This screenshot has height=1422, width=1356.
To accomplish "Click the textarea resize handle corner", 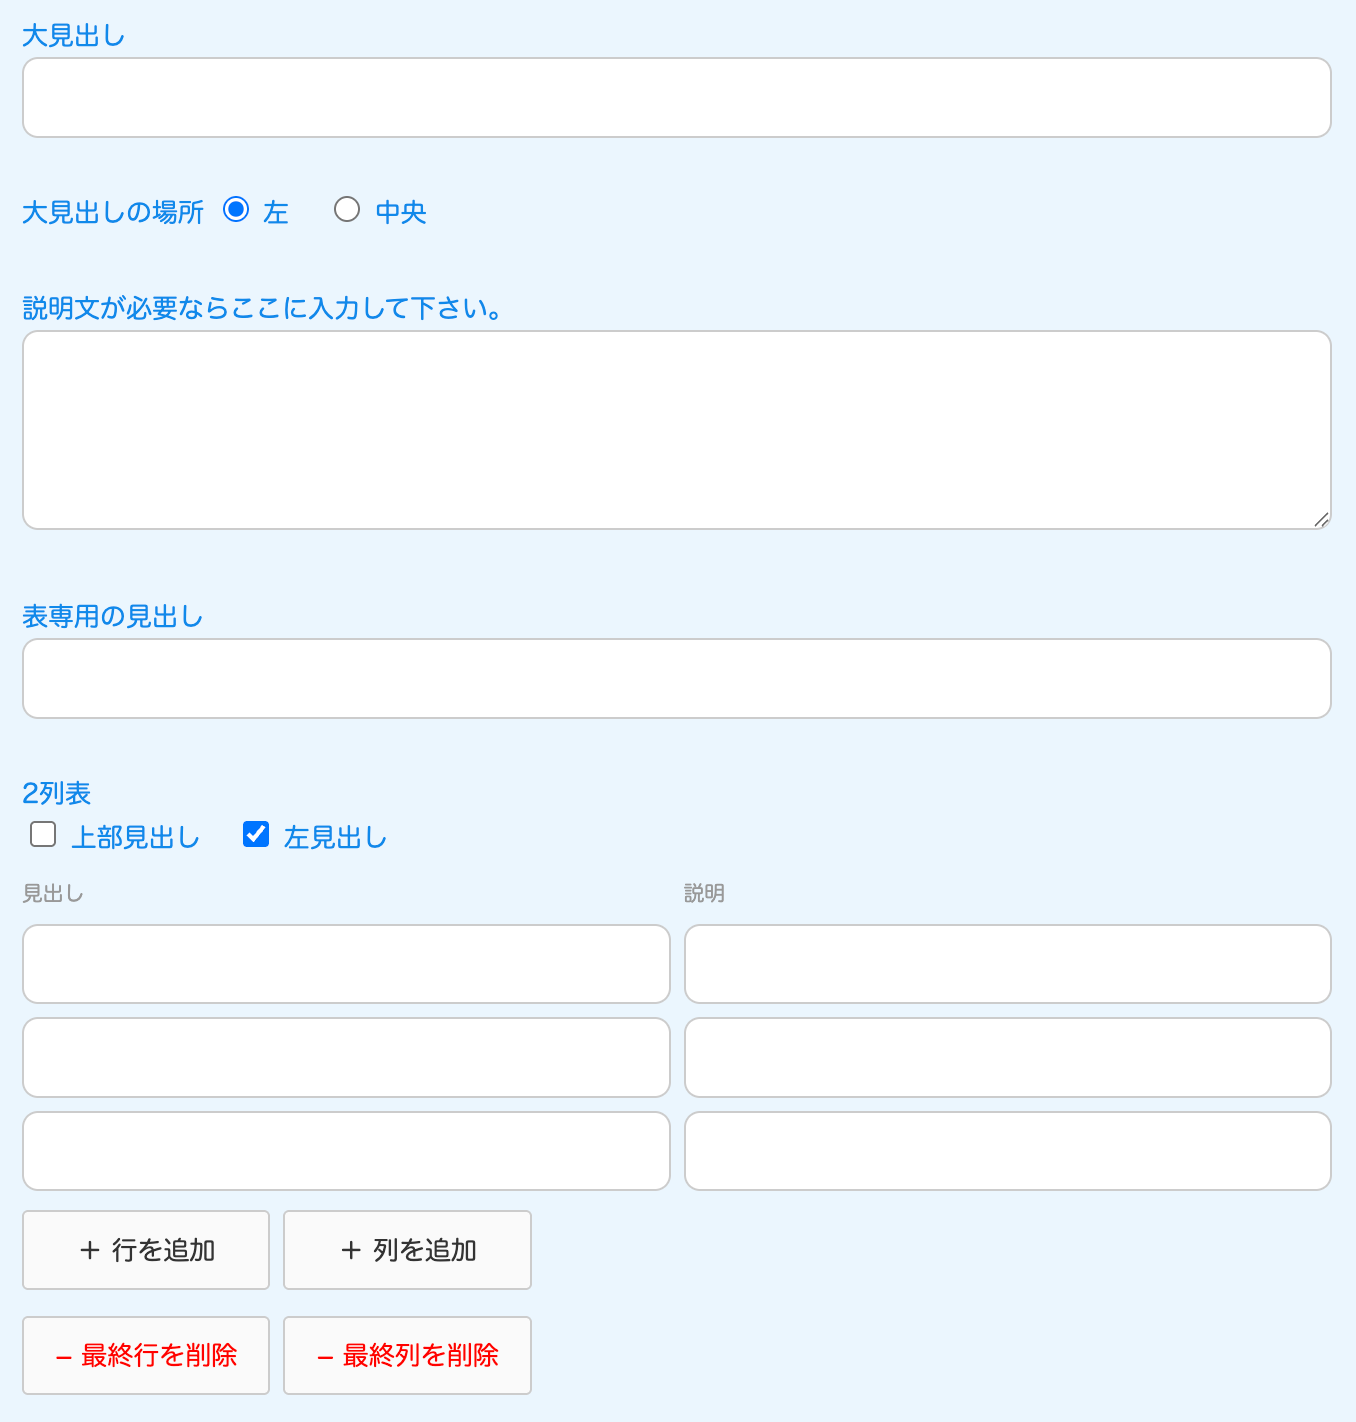I will click(1321, 519).
